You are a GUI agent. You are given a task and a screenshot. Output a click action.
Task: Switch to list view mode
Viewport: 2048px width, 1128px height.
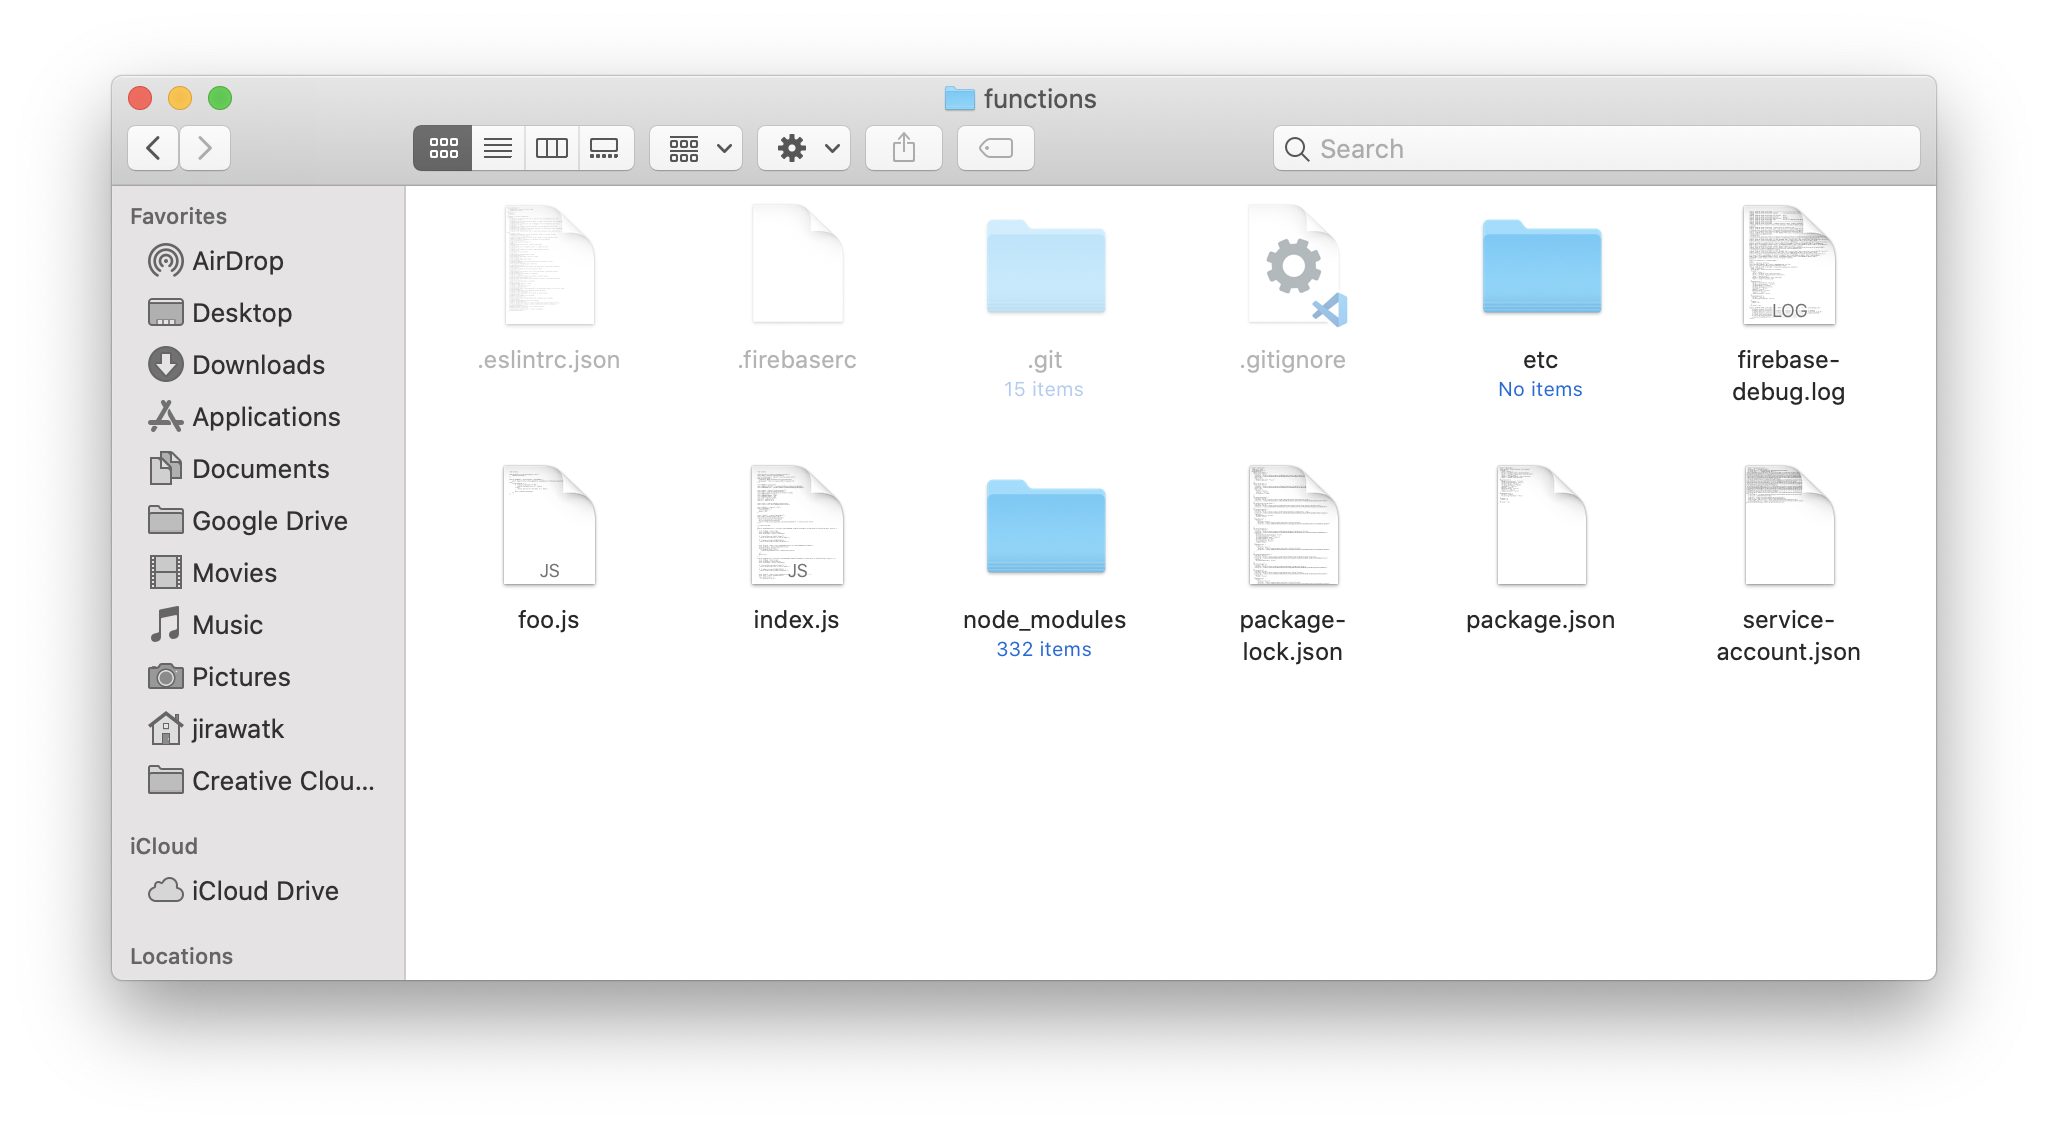(x=497, y=149)
